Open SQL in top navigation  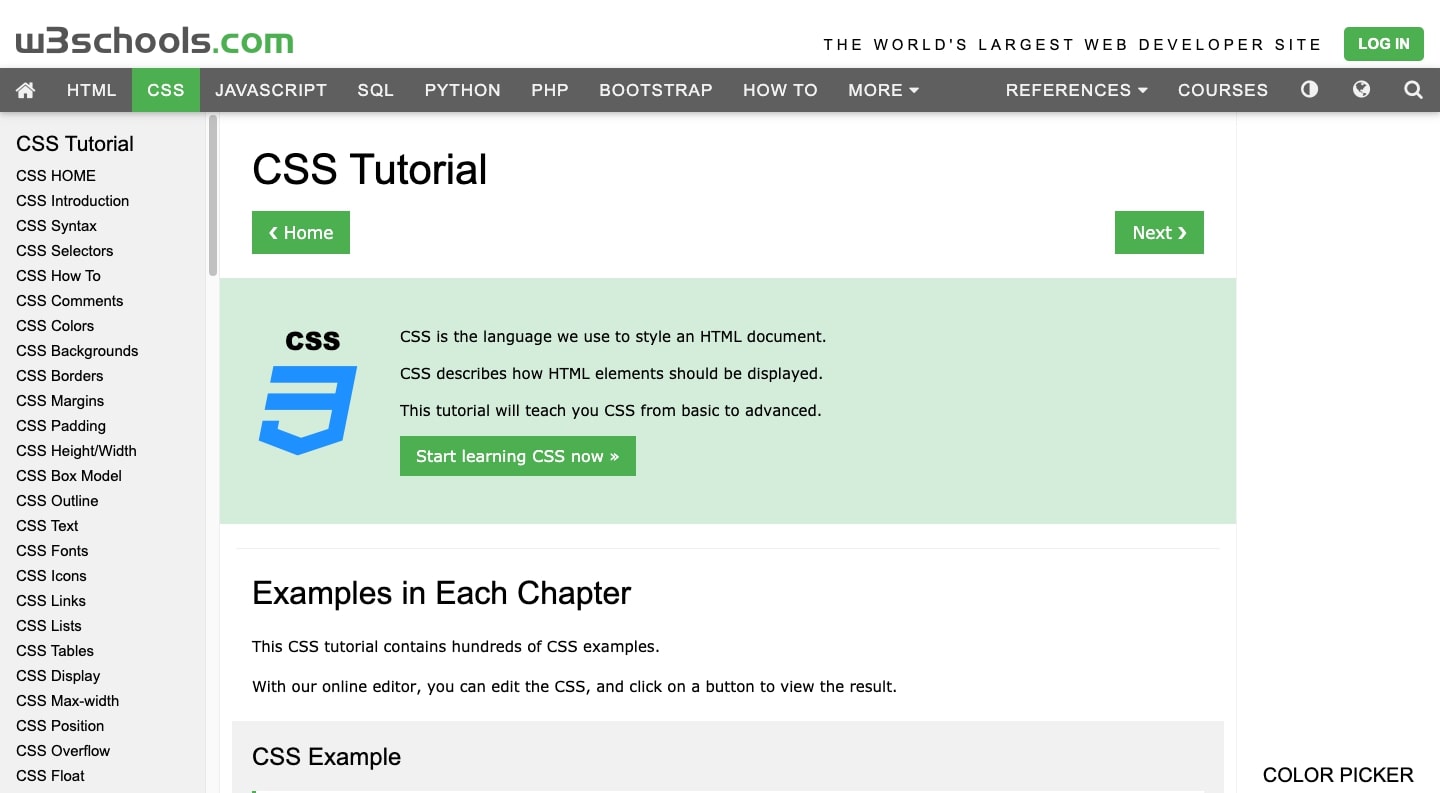pos(376,90)
